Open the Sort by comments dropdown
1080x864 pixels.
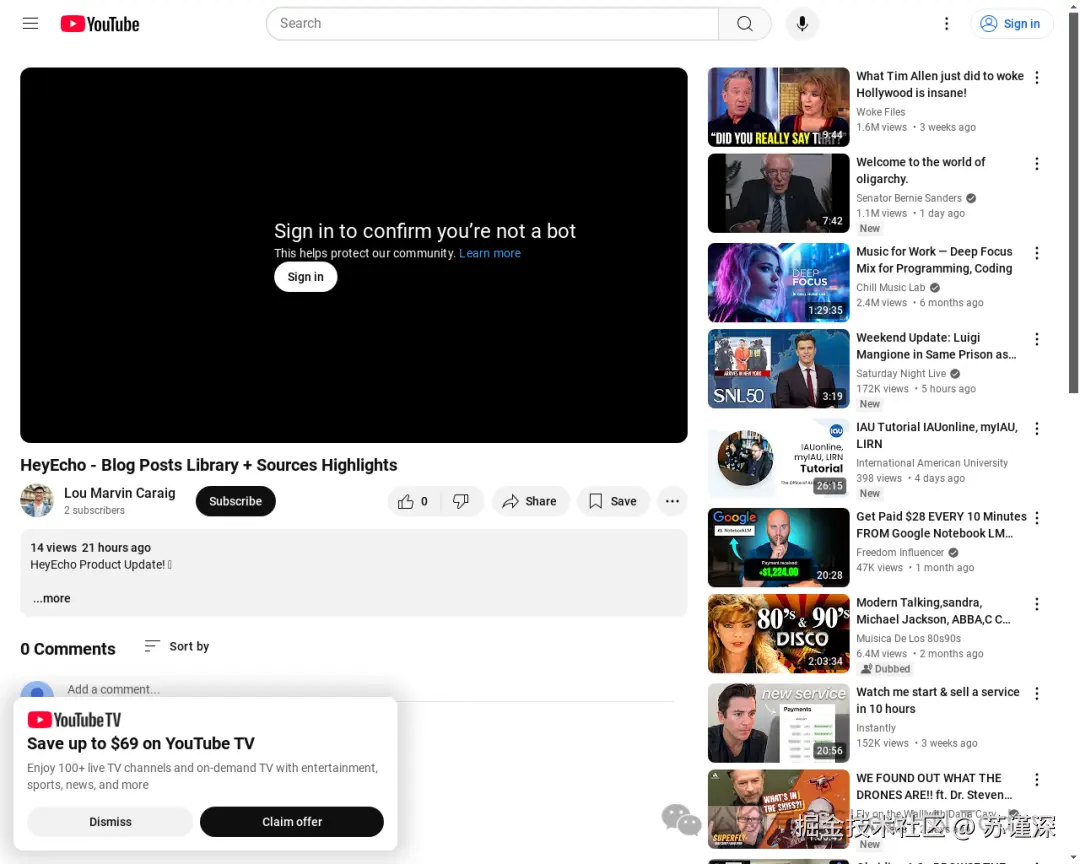click(176, 646)
